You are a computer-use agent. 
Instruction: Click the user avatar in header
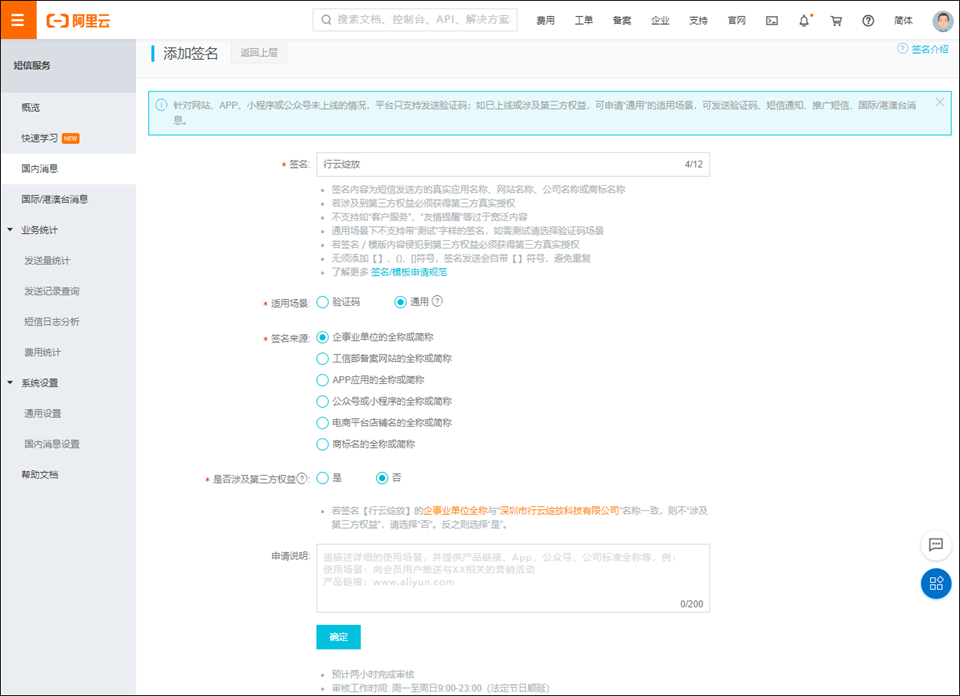[942, 21]
